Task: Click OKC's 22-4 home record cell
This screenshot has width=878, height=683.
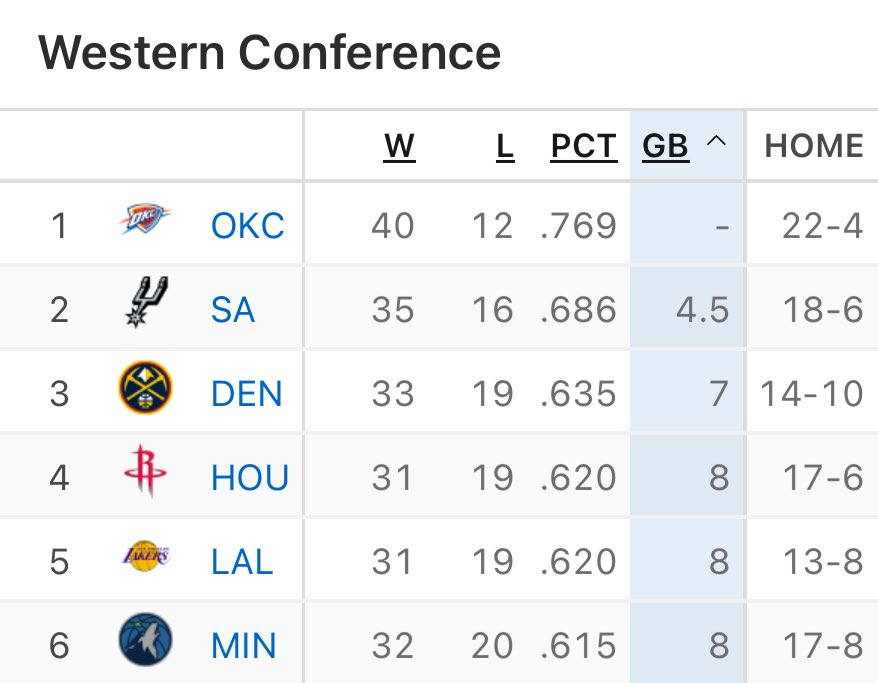Action: (x=822, y=226)
